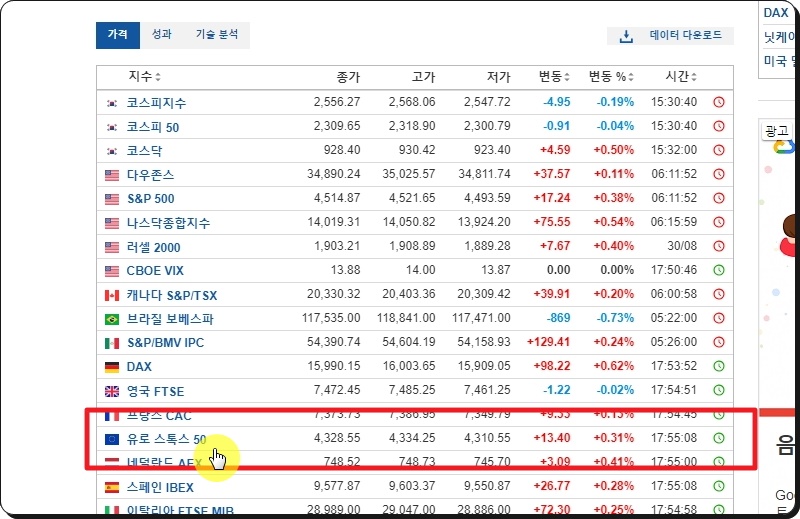This screenshot has width=800, height=519.
Task: Open the 다우존스 index link
Action: click(150, 175)
